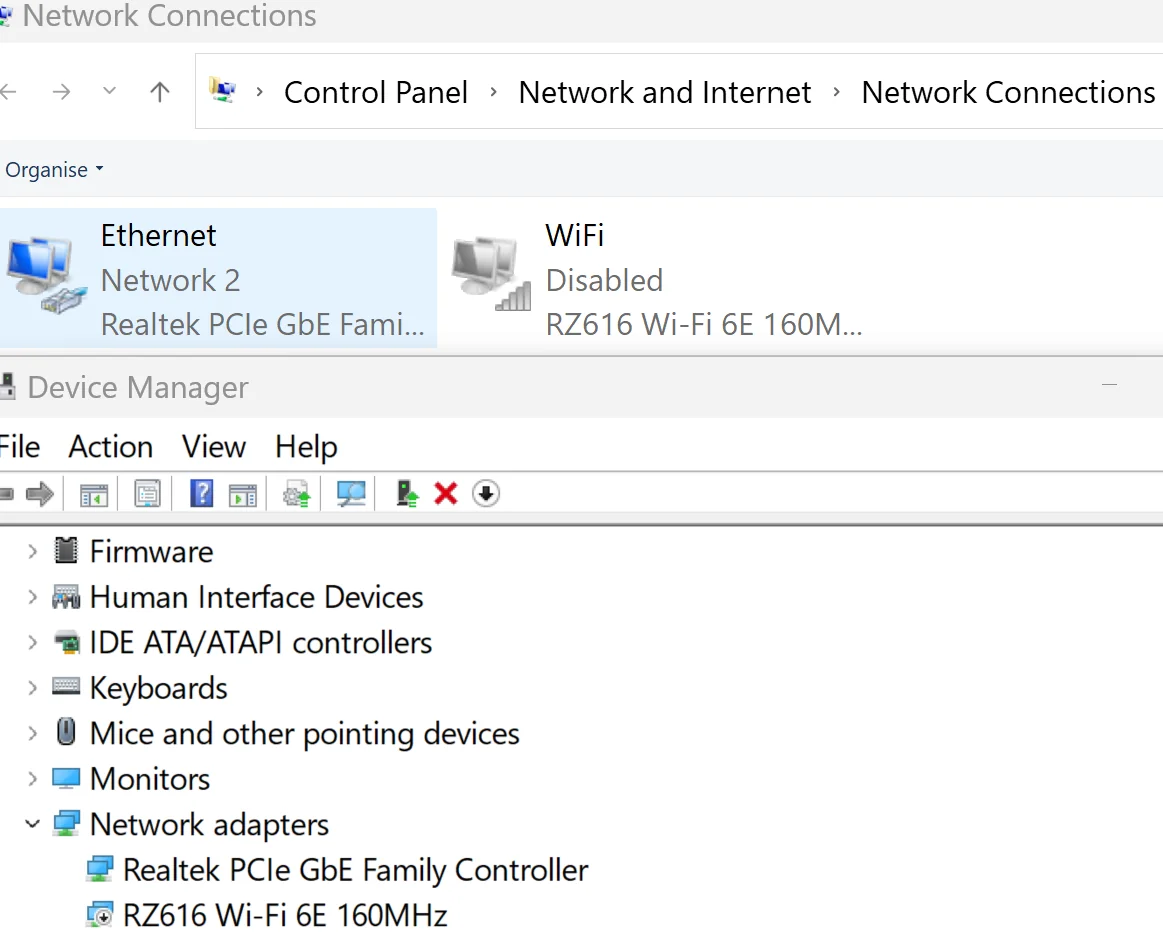Click the Update device driver toolbar icon
The height and width of the screenshot is (932, 1163).
point(297,494)
